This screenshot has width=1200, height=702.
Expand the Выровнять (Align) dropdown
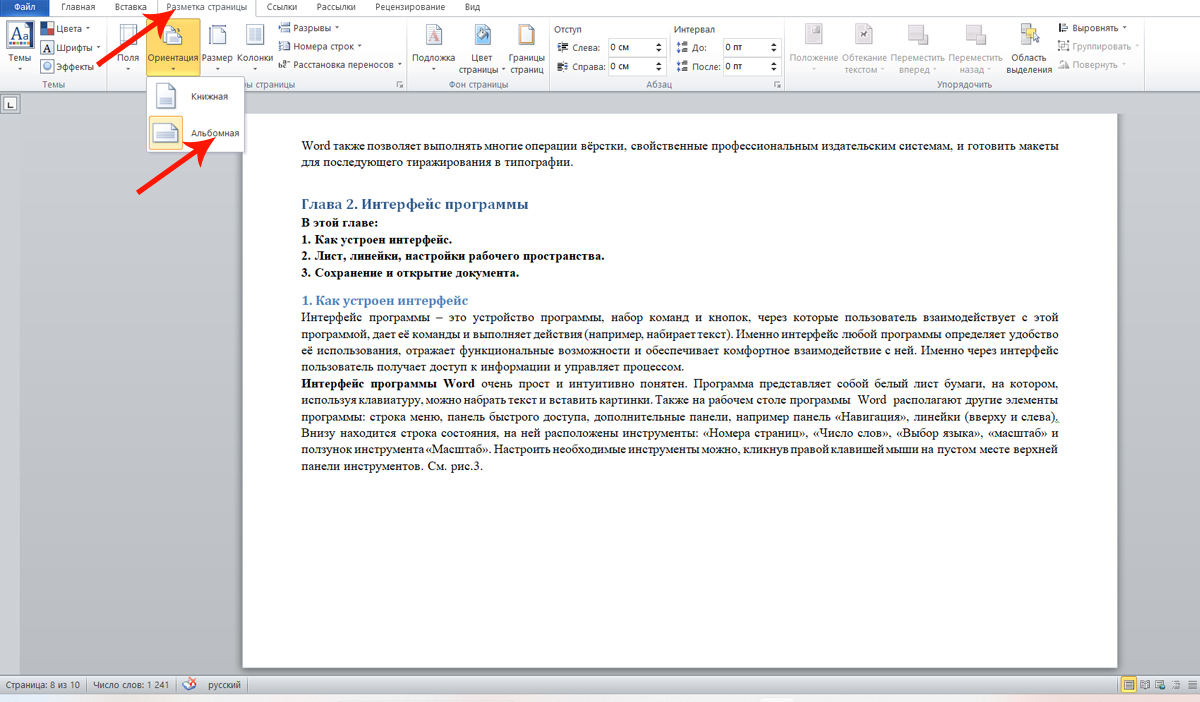pos(1098,28)
